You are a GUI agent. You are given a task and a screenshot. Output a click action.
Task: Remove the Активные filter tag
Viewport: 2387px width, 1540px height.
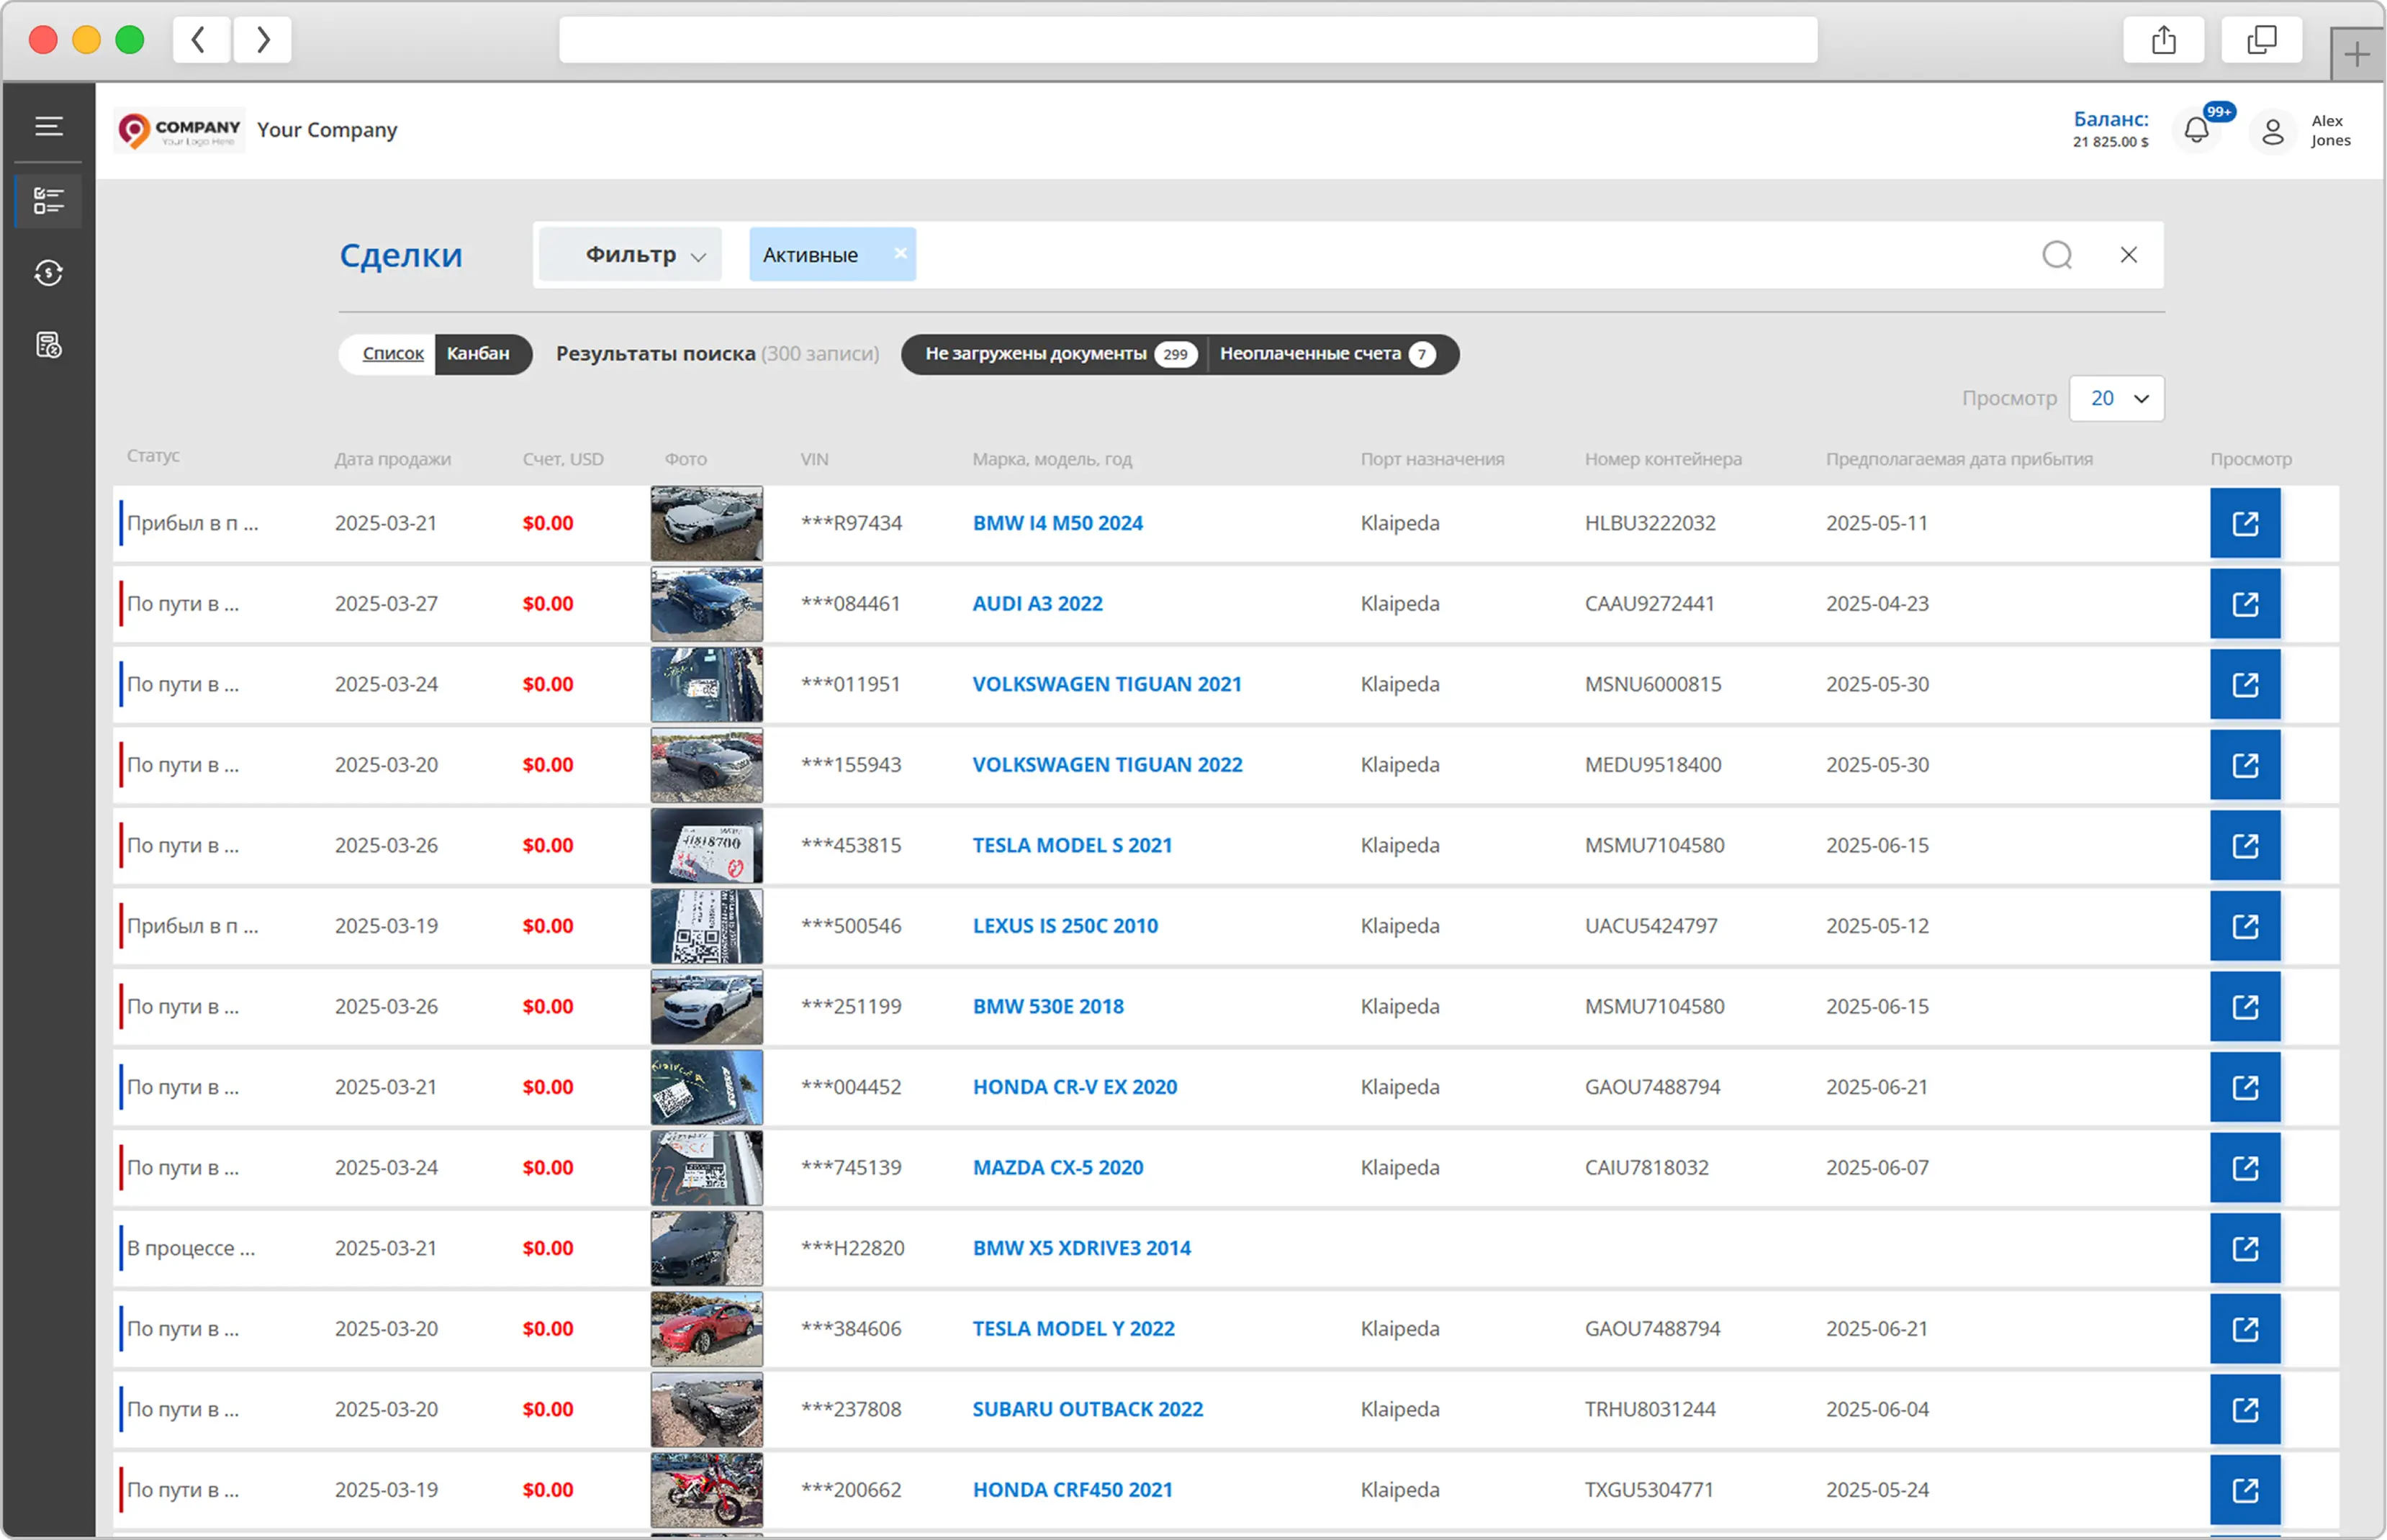900,253
